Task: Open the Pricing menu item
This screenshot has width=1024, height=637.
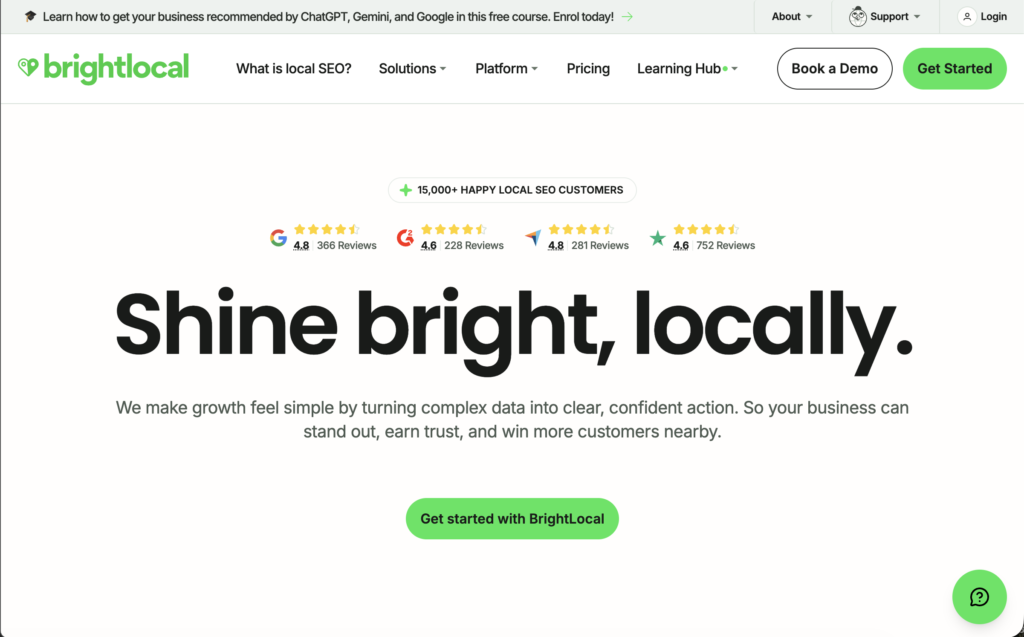Action: [588, 69]
